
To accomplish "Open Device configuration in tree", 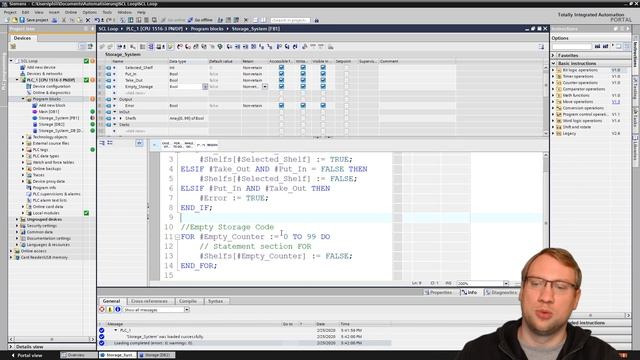I will pos(51,86).
